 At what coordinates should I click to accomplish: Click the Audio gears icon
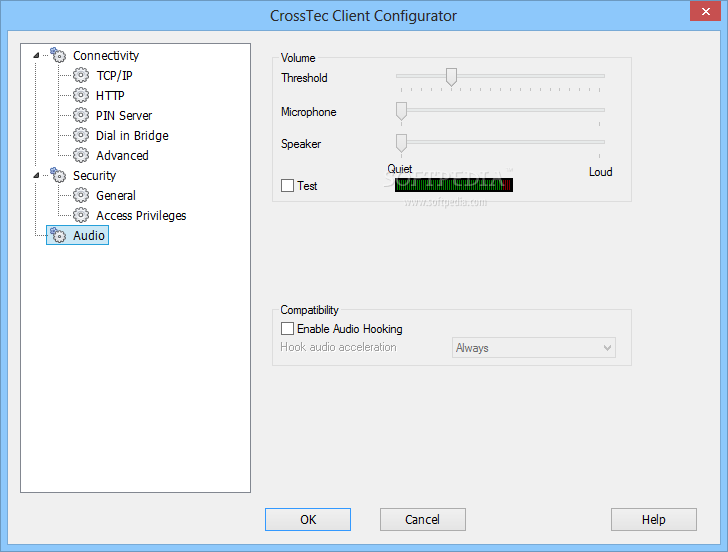point(58,235)
